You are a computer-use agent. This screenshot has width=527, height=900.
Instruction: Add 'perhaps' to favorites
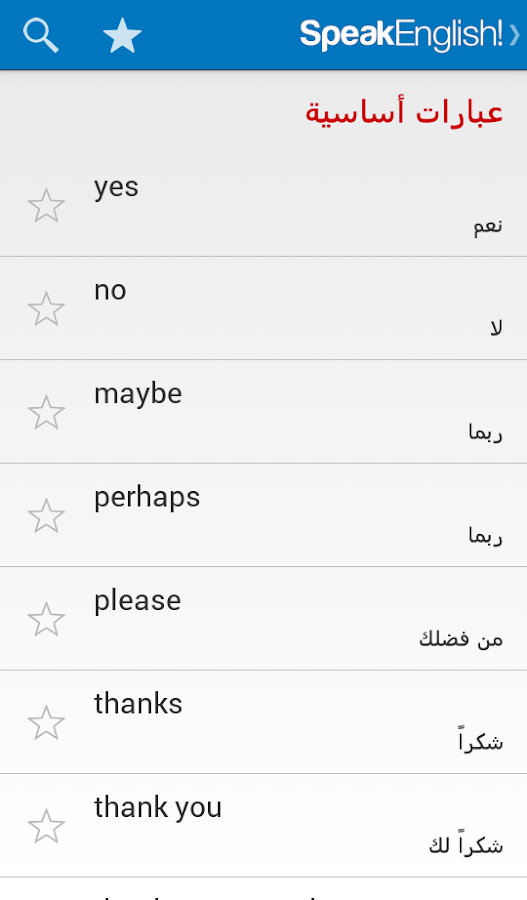coord(46,515)
